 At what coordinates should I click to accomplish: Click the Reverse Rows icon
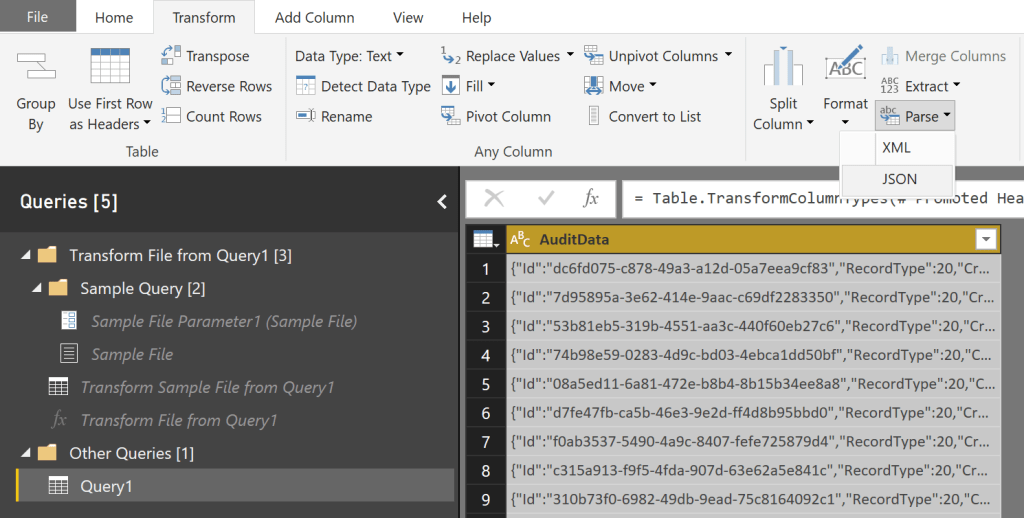coord(170,86)
